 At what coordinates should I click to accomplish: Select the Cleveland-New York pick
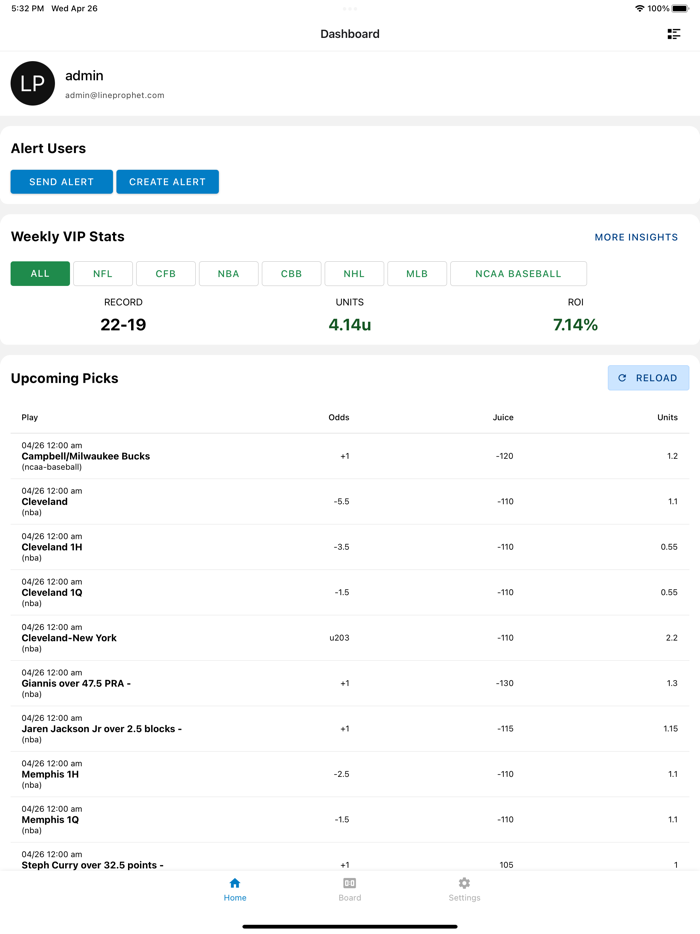(x=350, y=638)
